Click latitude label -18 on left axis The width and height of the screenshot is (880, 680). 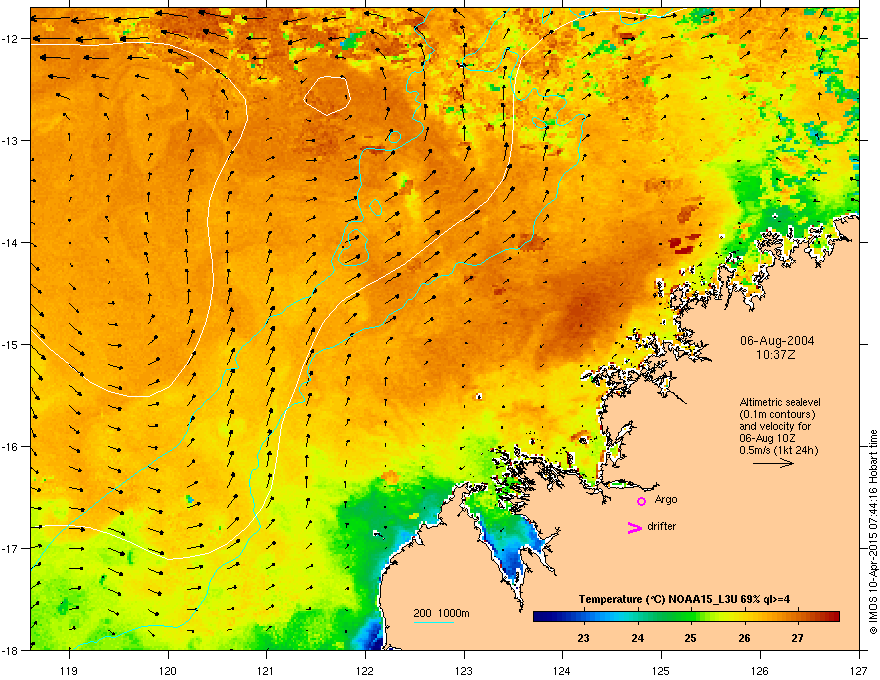pos(10,650)
